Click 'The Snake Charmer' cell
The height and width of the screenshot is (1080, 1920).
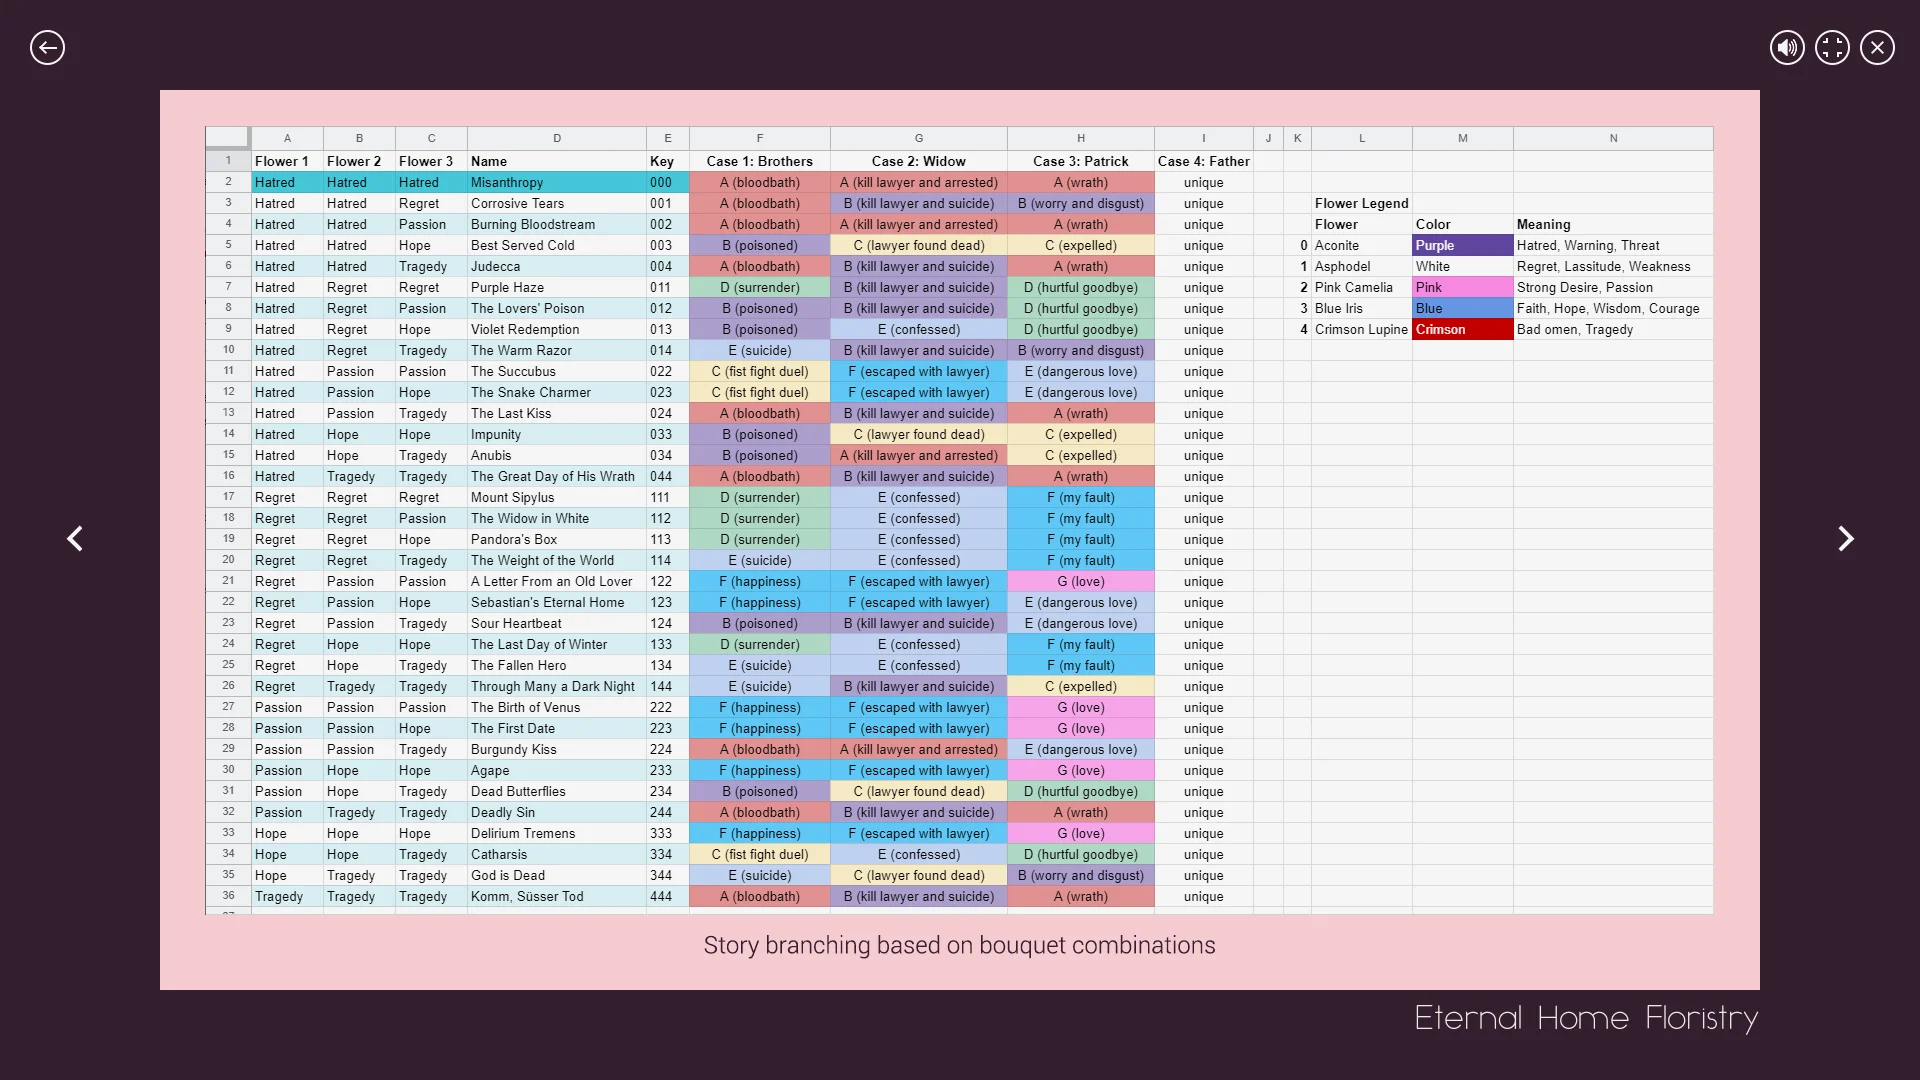coord(556,392)
